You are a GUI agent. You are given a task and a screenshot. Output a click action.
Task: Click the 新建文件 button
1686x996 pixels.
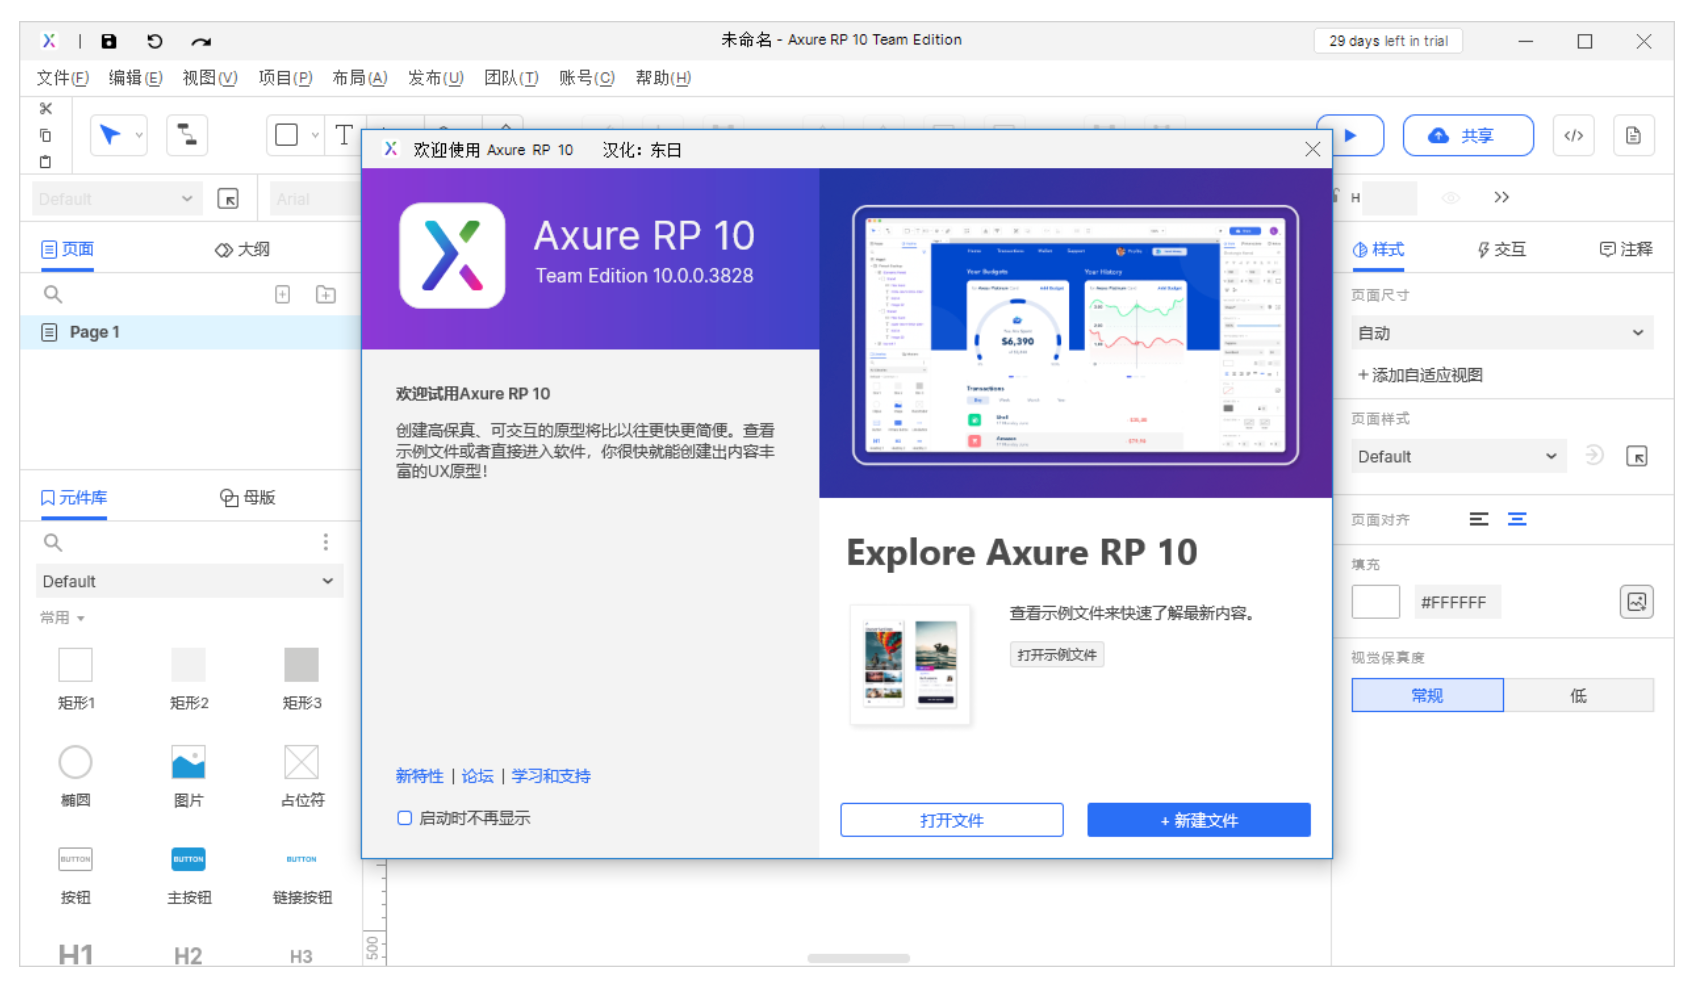1197,820
